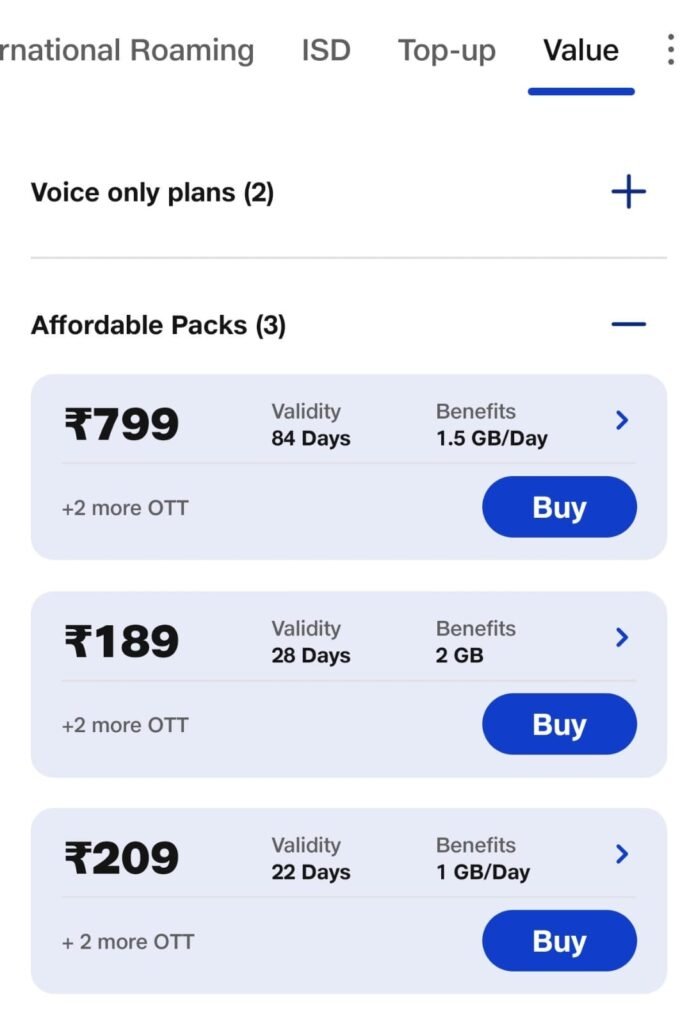This screenshot has height=1024, width=698.
Task: Tap the ₹799 price label
Action: pyautogui.click(x=121, y=425)
